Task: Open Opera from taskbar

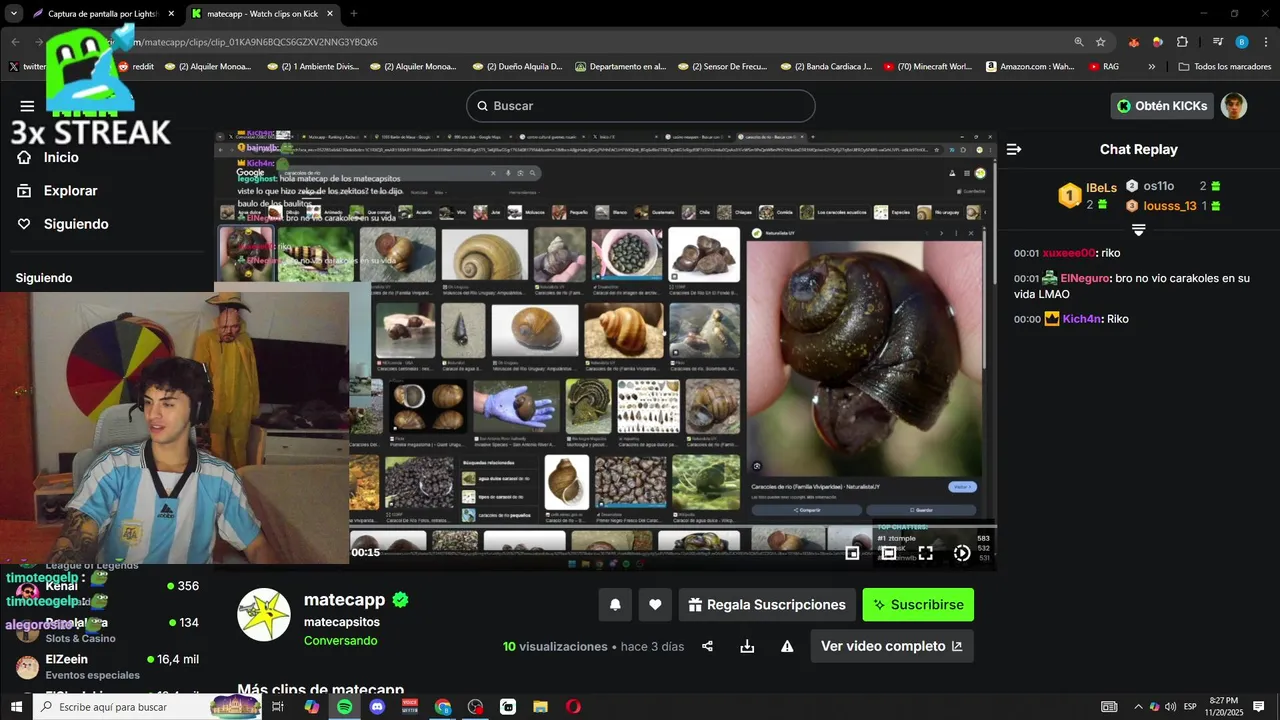Action: click(x=573, y=707)
